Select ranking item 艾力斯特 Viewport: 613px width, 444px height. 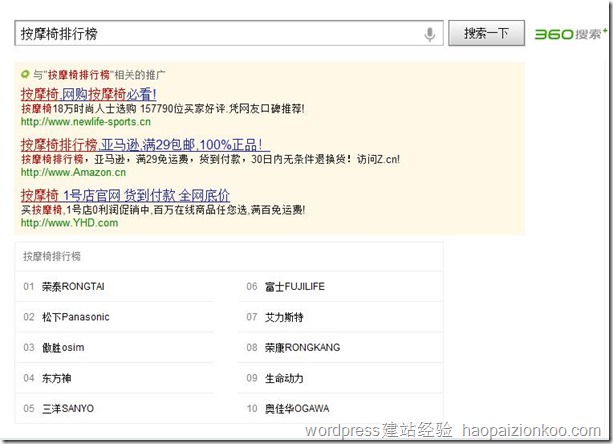coord(284,317)
